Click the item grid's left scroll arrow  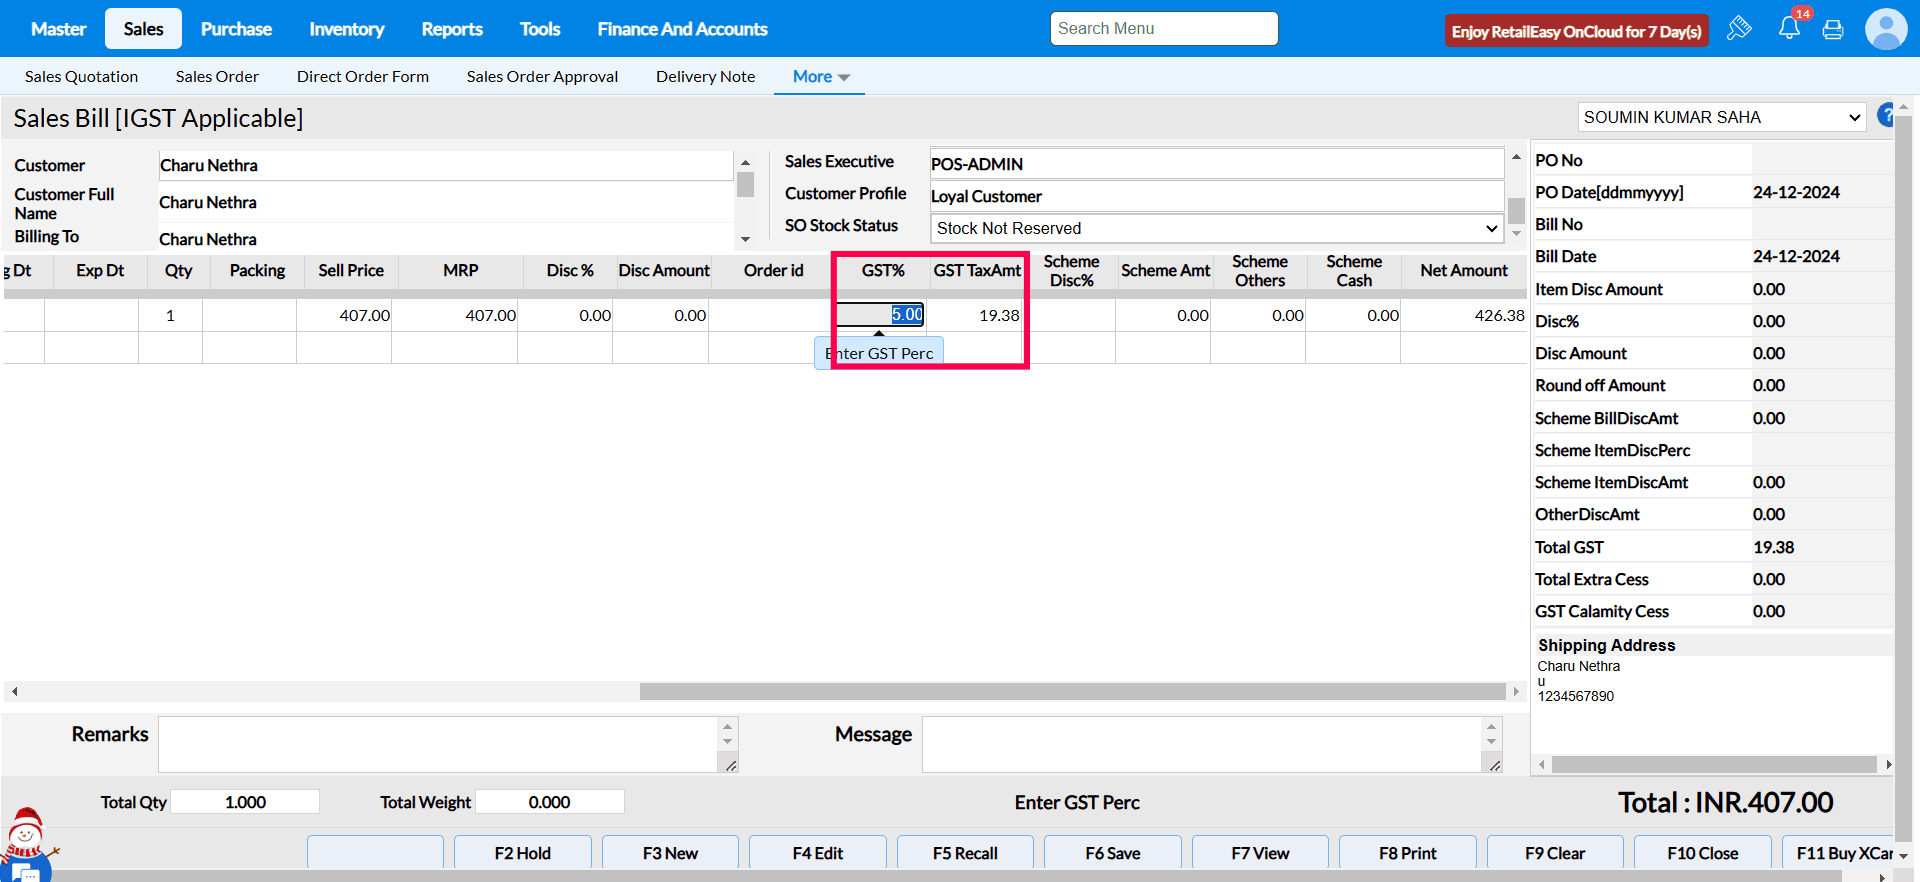[14, 691]
